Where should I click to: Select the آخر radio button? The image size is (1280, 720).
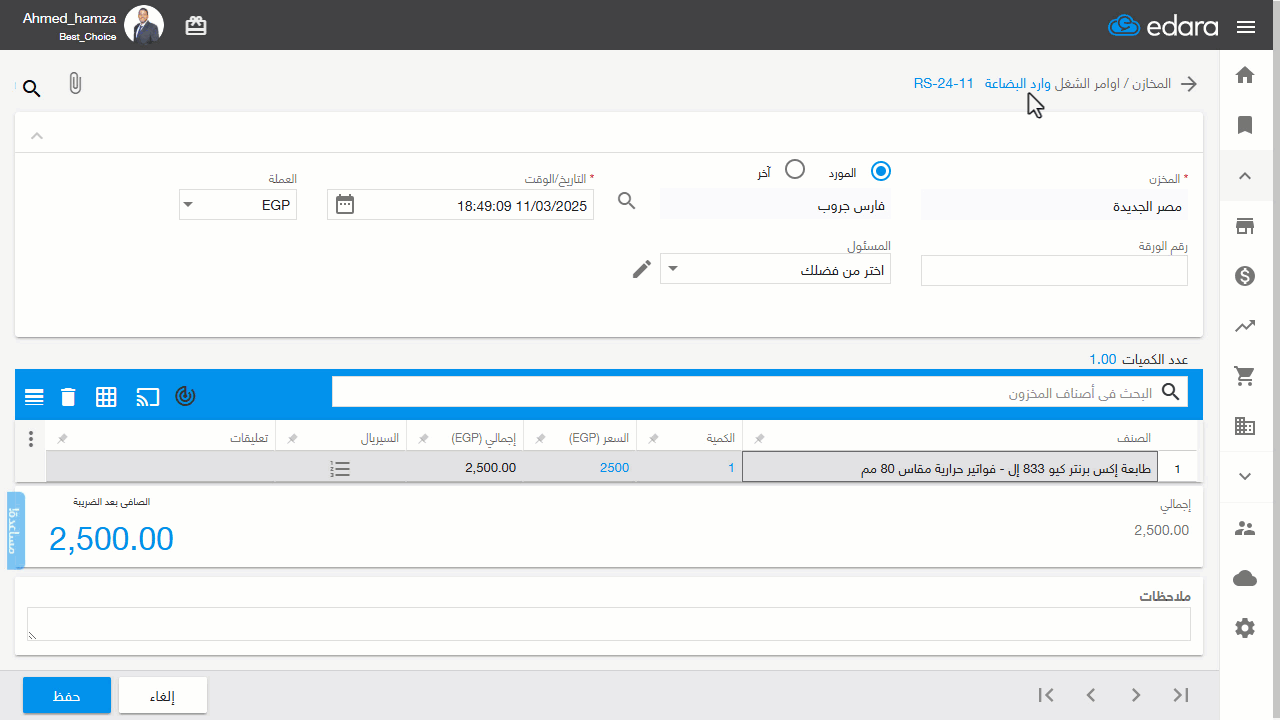795,169
